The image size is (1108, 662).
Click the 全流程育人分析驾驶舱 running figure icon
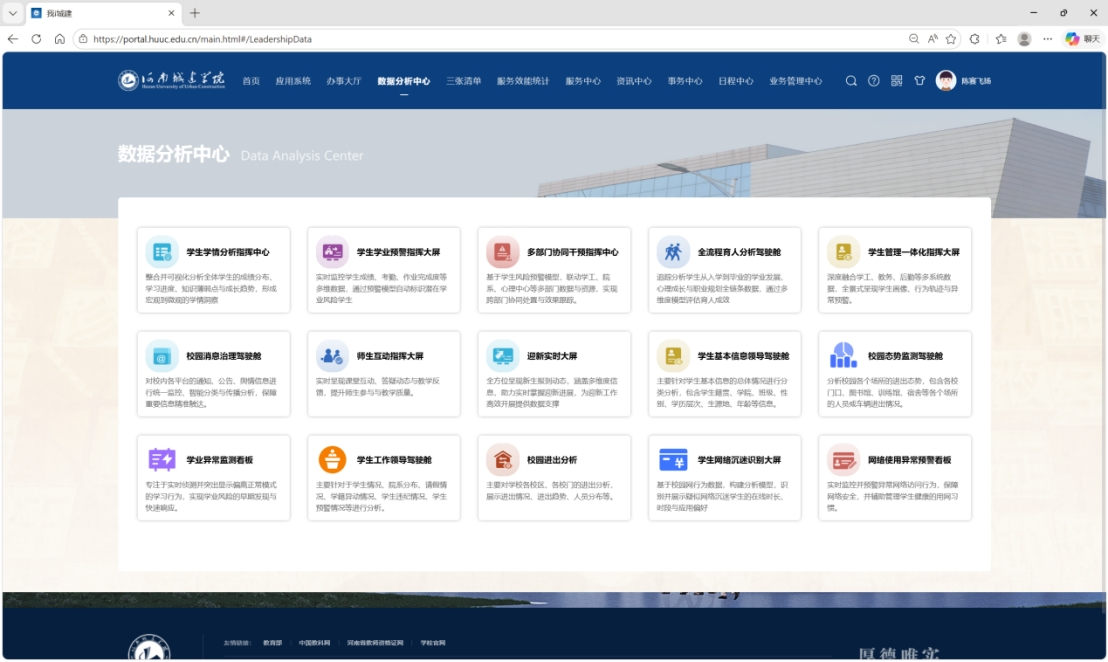tap(673, 252)
